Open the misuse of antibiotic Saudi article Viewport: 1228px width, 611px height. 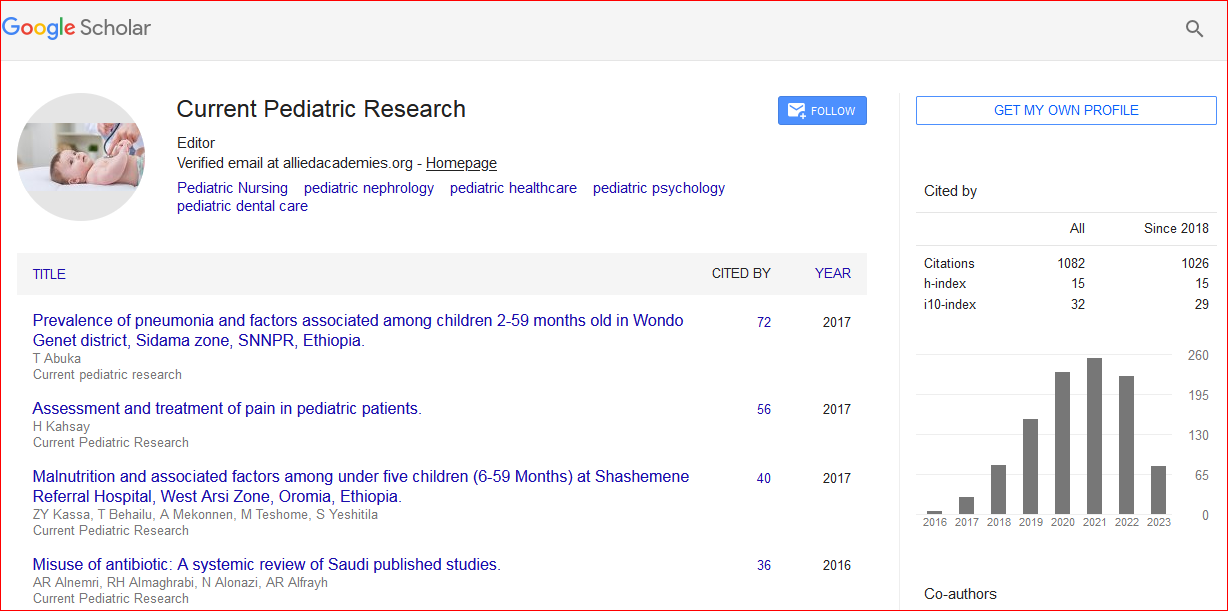pos(266,564)
